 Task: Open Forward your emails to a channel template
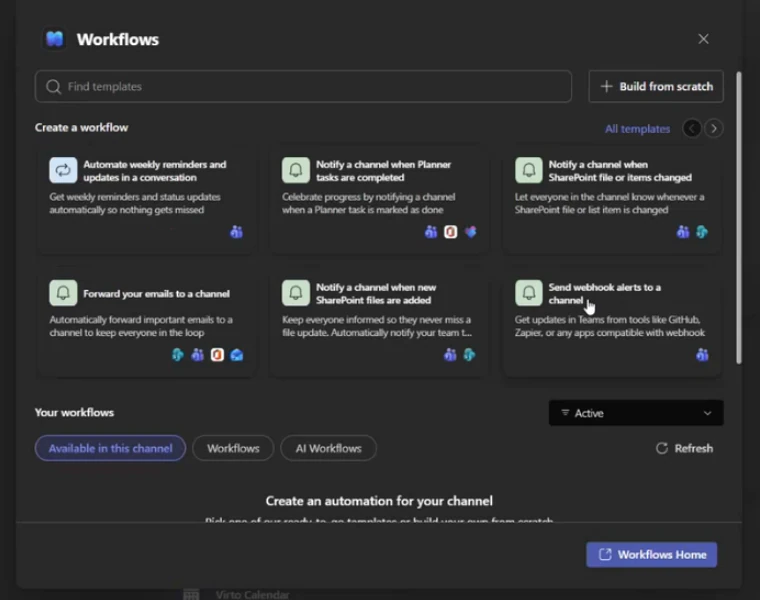click(x=146, y=321)
